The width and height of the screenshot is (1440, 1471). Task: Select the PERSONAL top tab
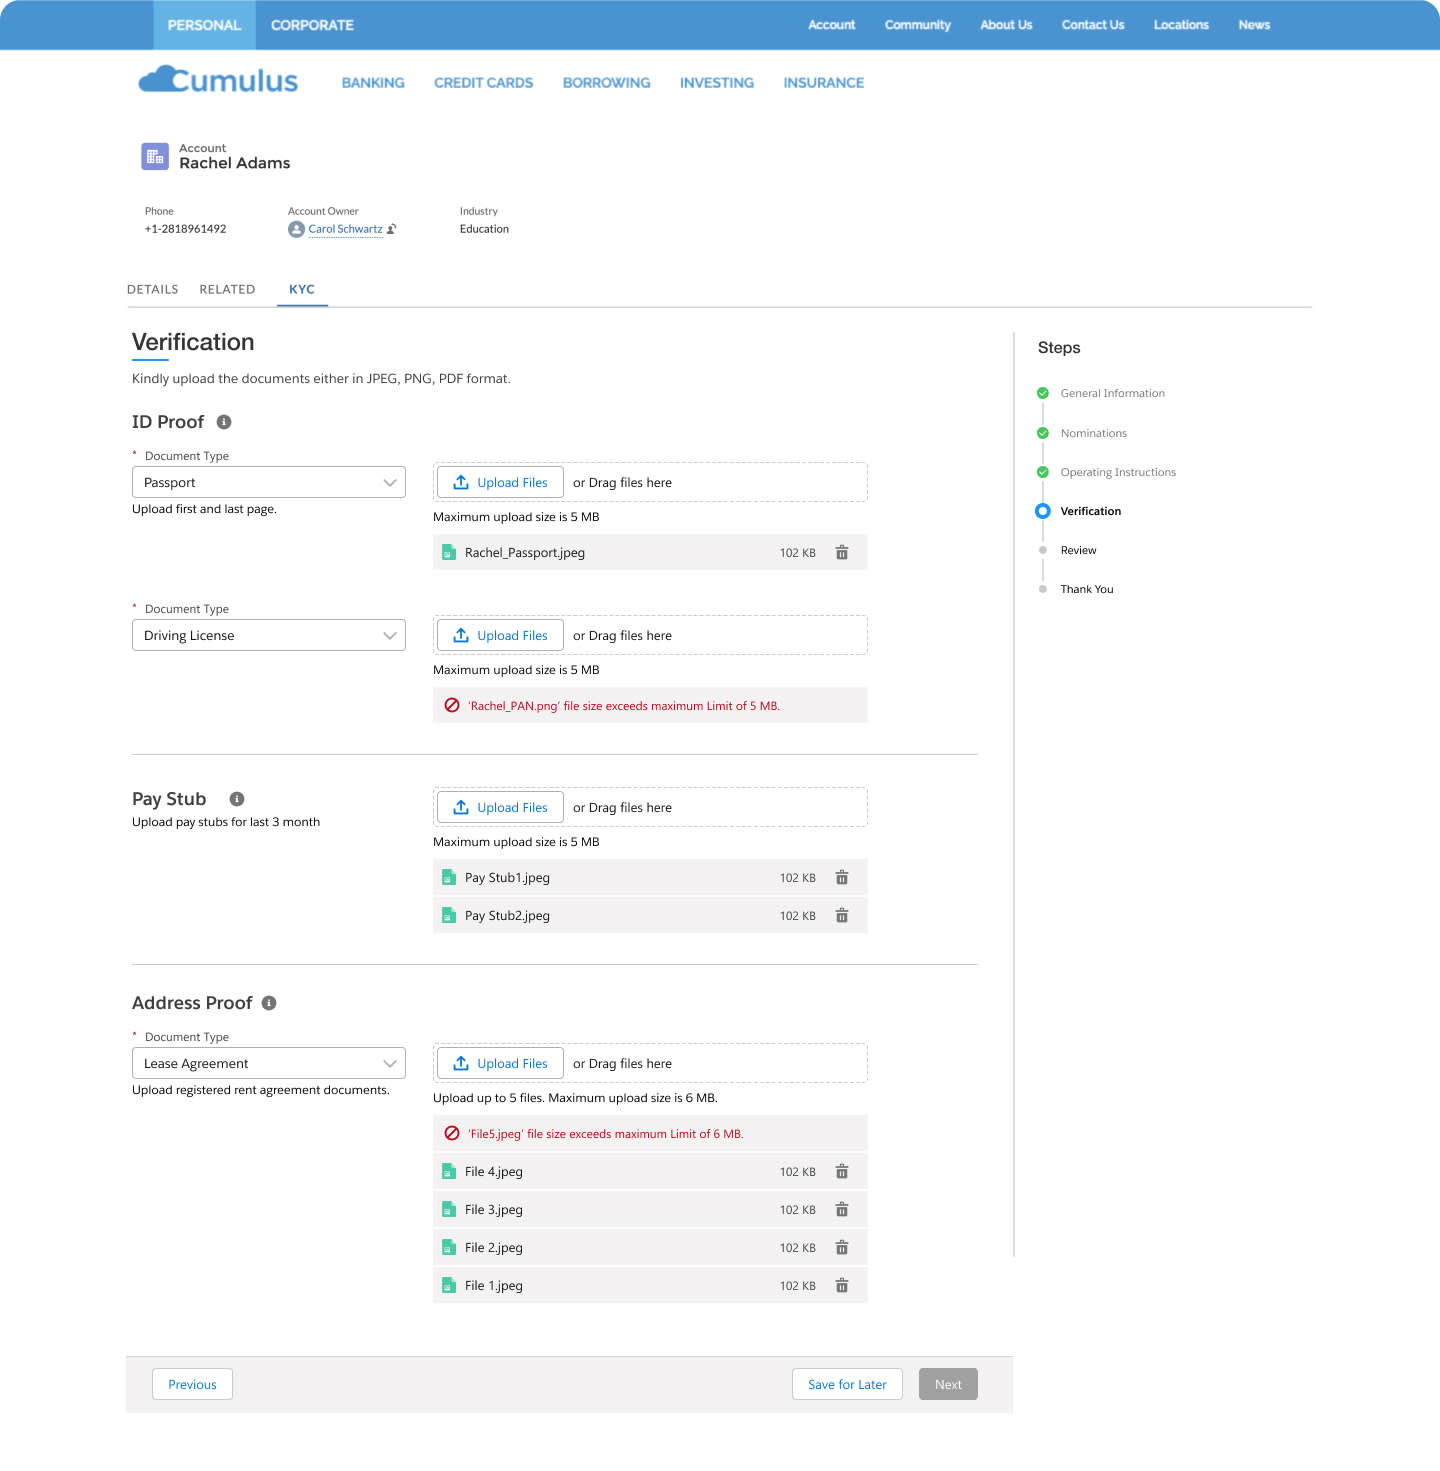(x=204, y=25)
